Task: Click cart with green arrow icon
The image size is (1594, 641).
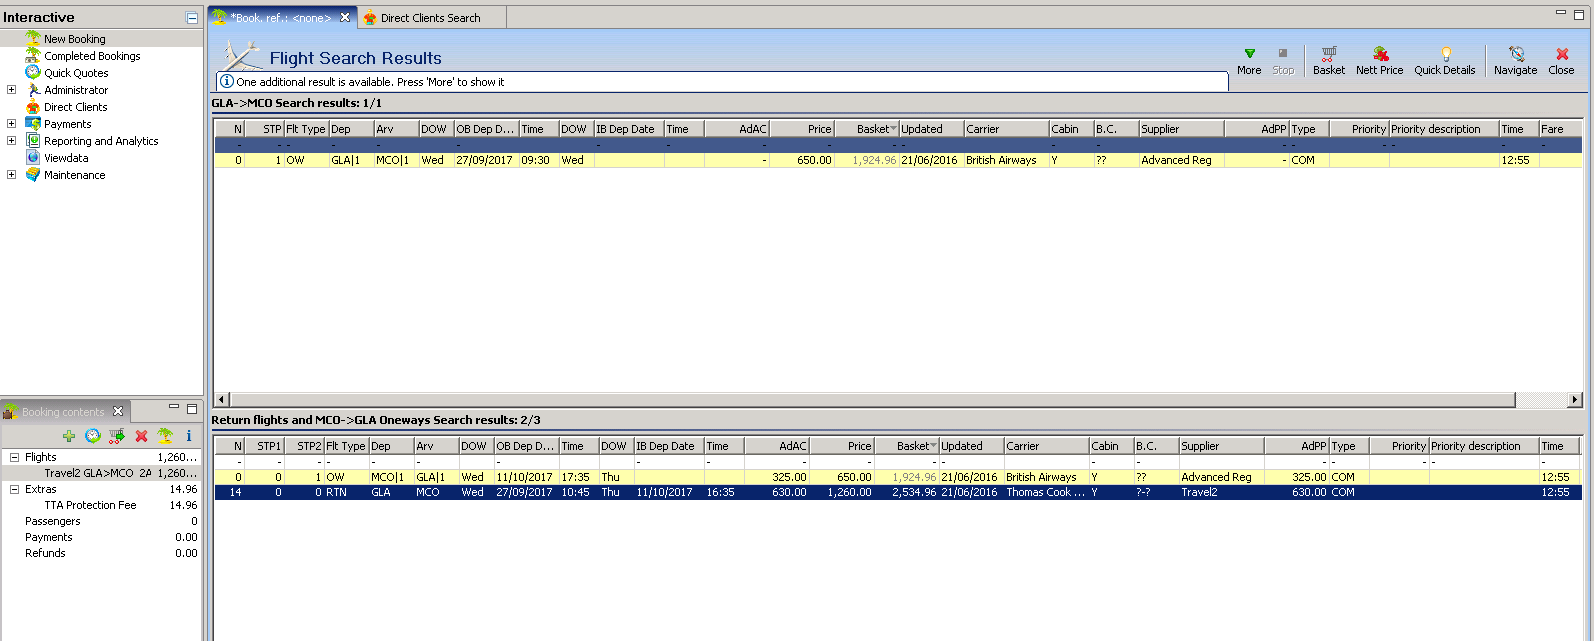Action: point(117,436)
